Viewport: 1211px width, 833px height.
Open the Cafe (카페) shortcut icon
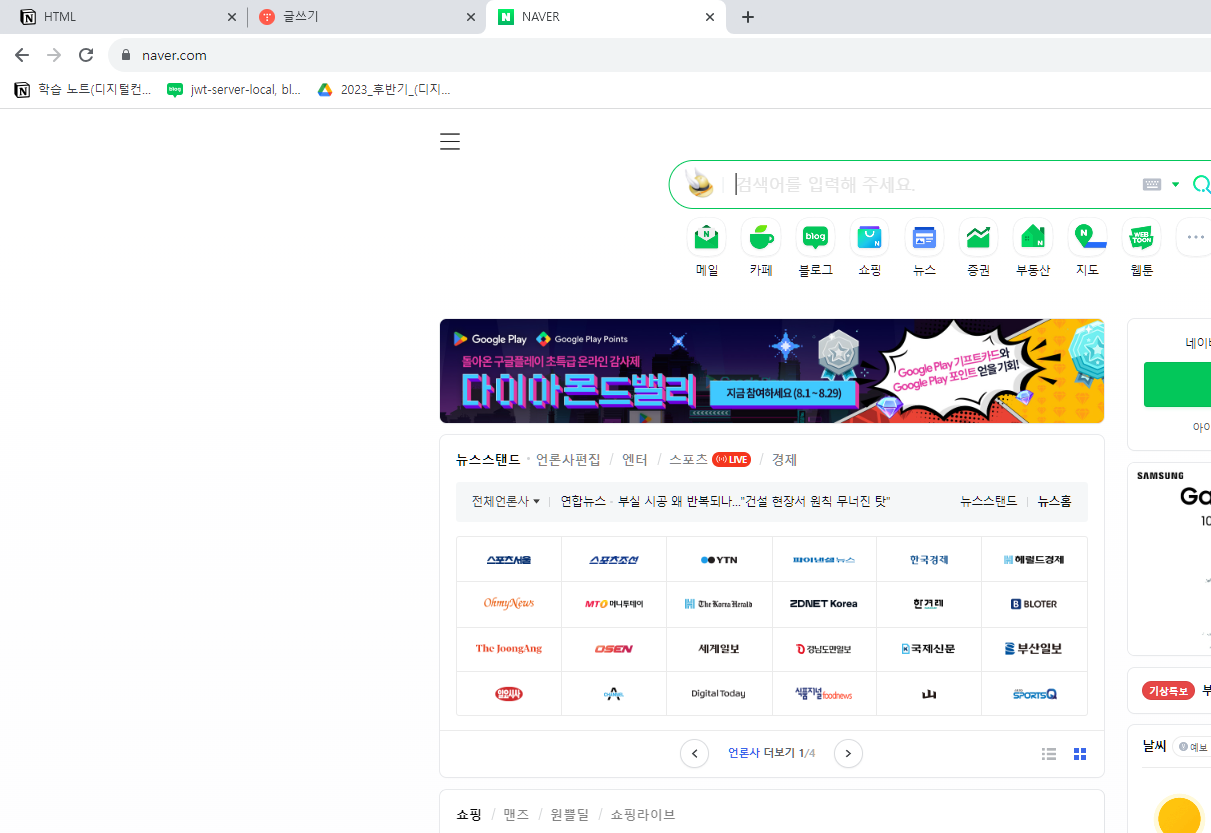[761, 237]
